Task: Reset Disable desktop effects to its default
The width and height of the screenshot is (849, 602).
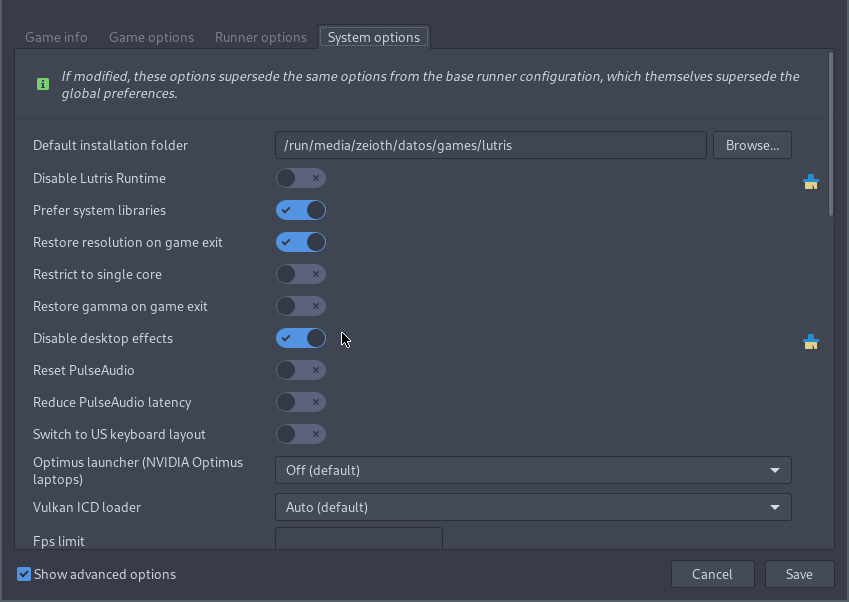Action: click(811, 342)
